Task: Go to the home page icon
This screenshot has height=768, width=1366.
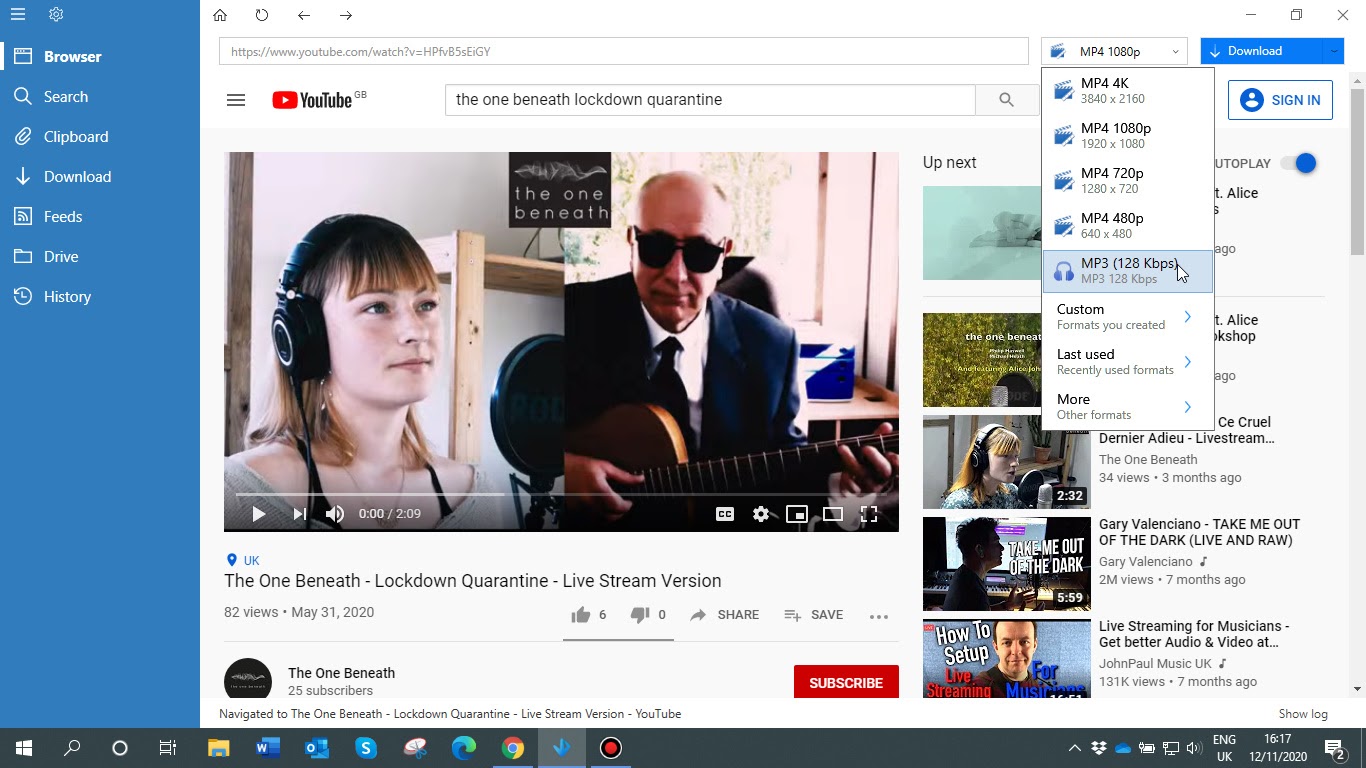Action: pos(220,15)
